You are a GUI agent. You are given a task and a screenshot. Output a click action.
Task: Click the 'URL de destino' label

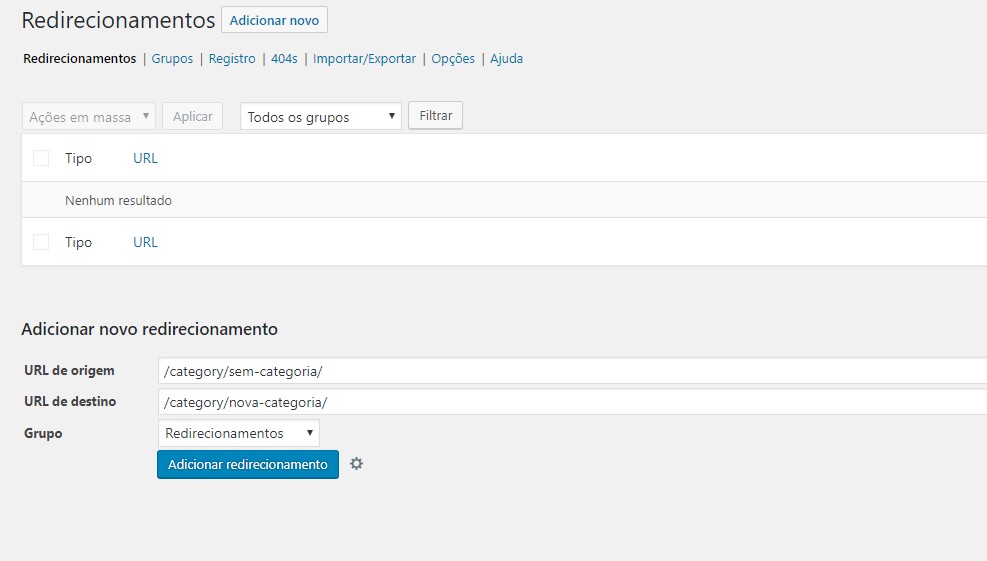(70, 401)
